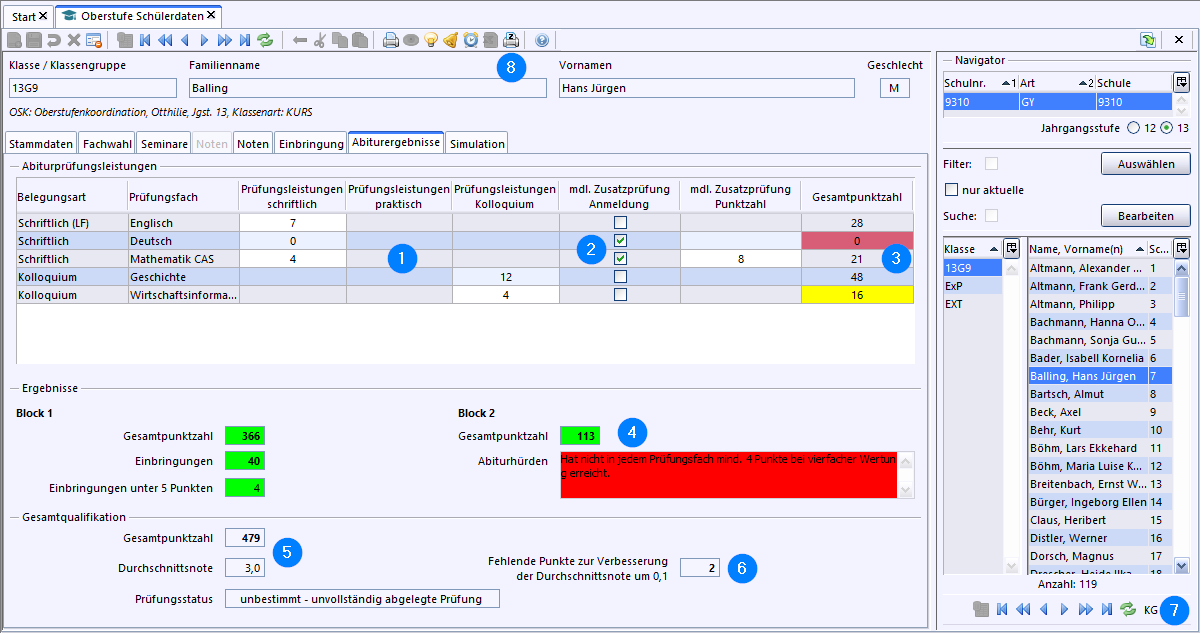Click the green arrow icon at top right

[1148, 40]
